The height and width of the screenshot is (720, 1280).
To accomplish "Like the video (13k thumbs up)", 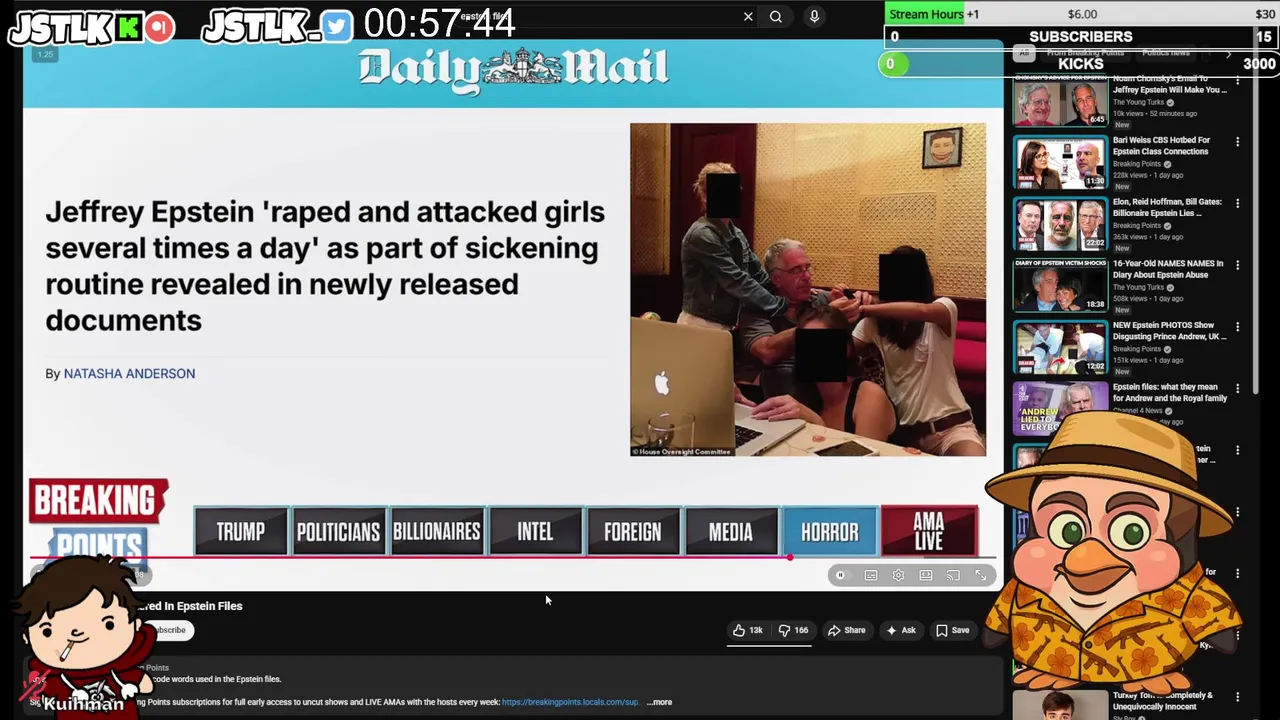I will point(748,630).
